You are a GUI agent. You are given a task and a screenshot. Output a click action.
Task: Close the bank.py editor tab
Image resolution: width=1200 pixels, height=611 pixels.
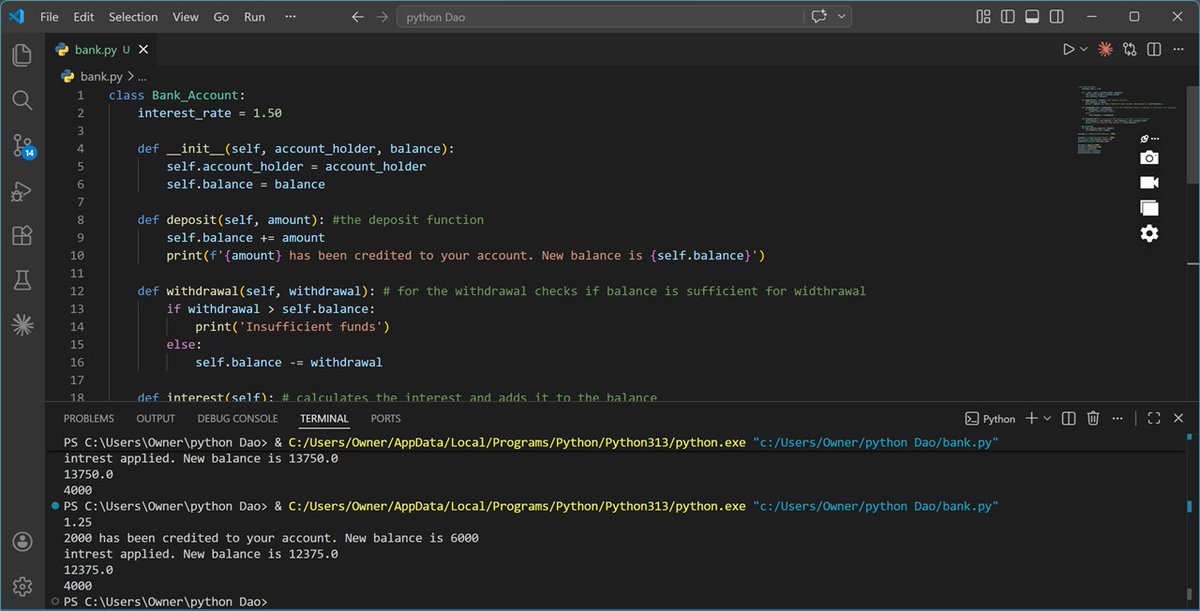coord(145,49)
